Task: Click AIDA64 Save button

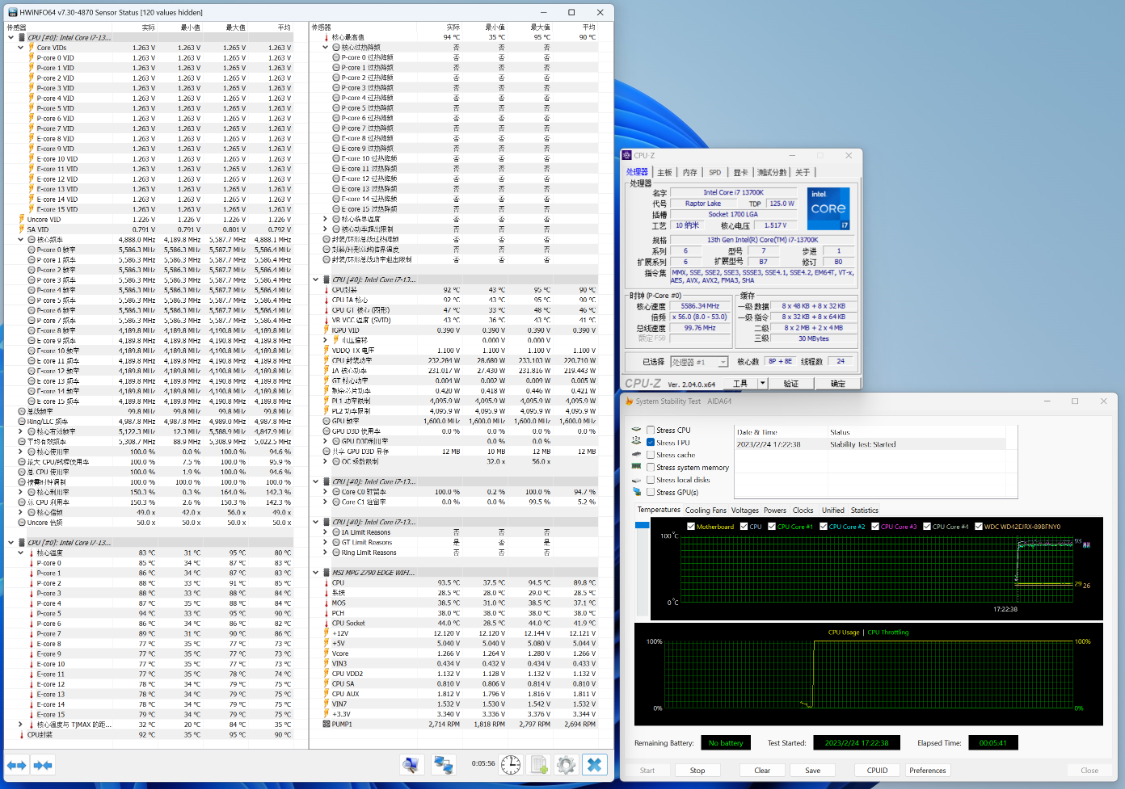Action: point(813,770)
